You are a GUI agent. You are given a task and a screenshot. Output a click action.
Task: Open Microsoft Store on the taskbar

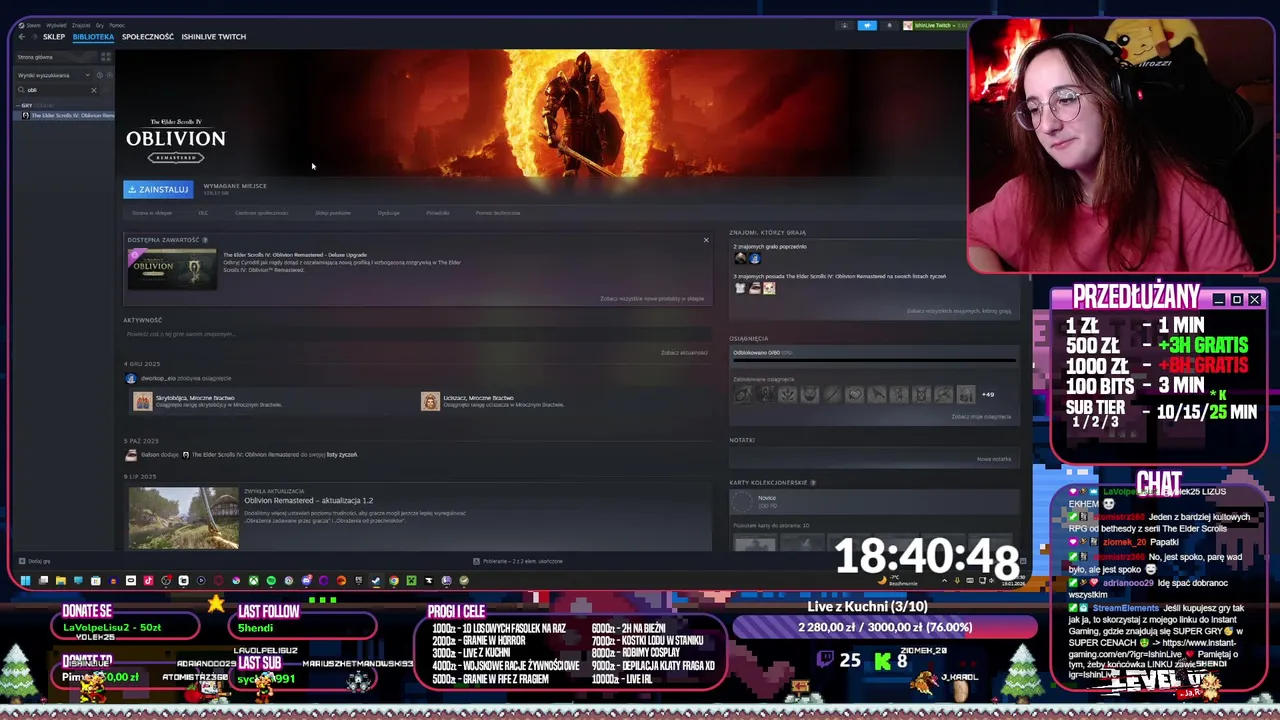[x=95, y=580]
